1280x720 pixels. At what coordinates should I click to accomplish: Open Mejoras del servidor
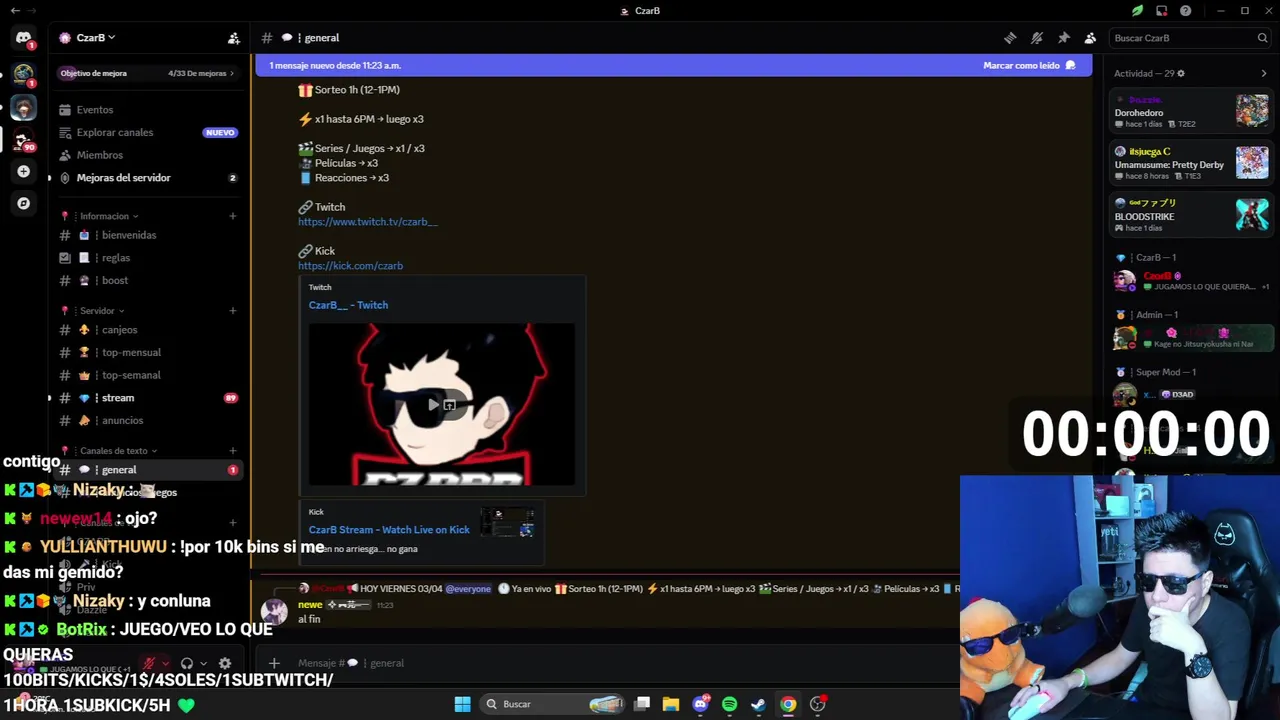click(x=148, y=178)
